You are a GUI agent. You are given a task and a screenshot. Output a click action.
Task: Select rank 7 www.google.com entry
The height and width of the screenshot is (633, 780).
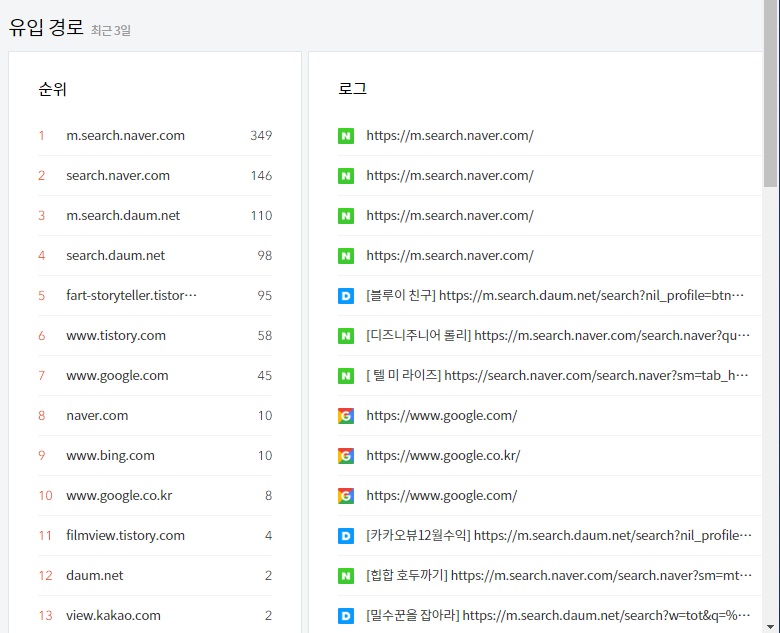pos(155,376)
